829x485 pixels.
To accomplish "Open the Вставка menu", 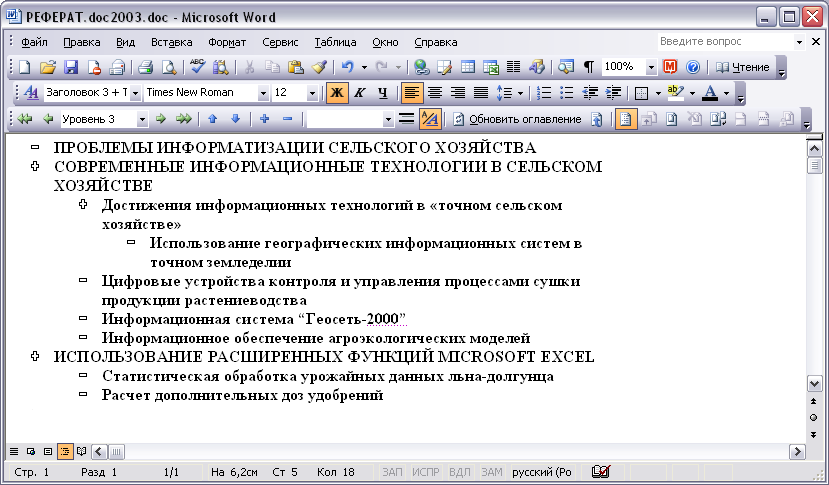I will tap(171, 42).
